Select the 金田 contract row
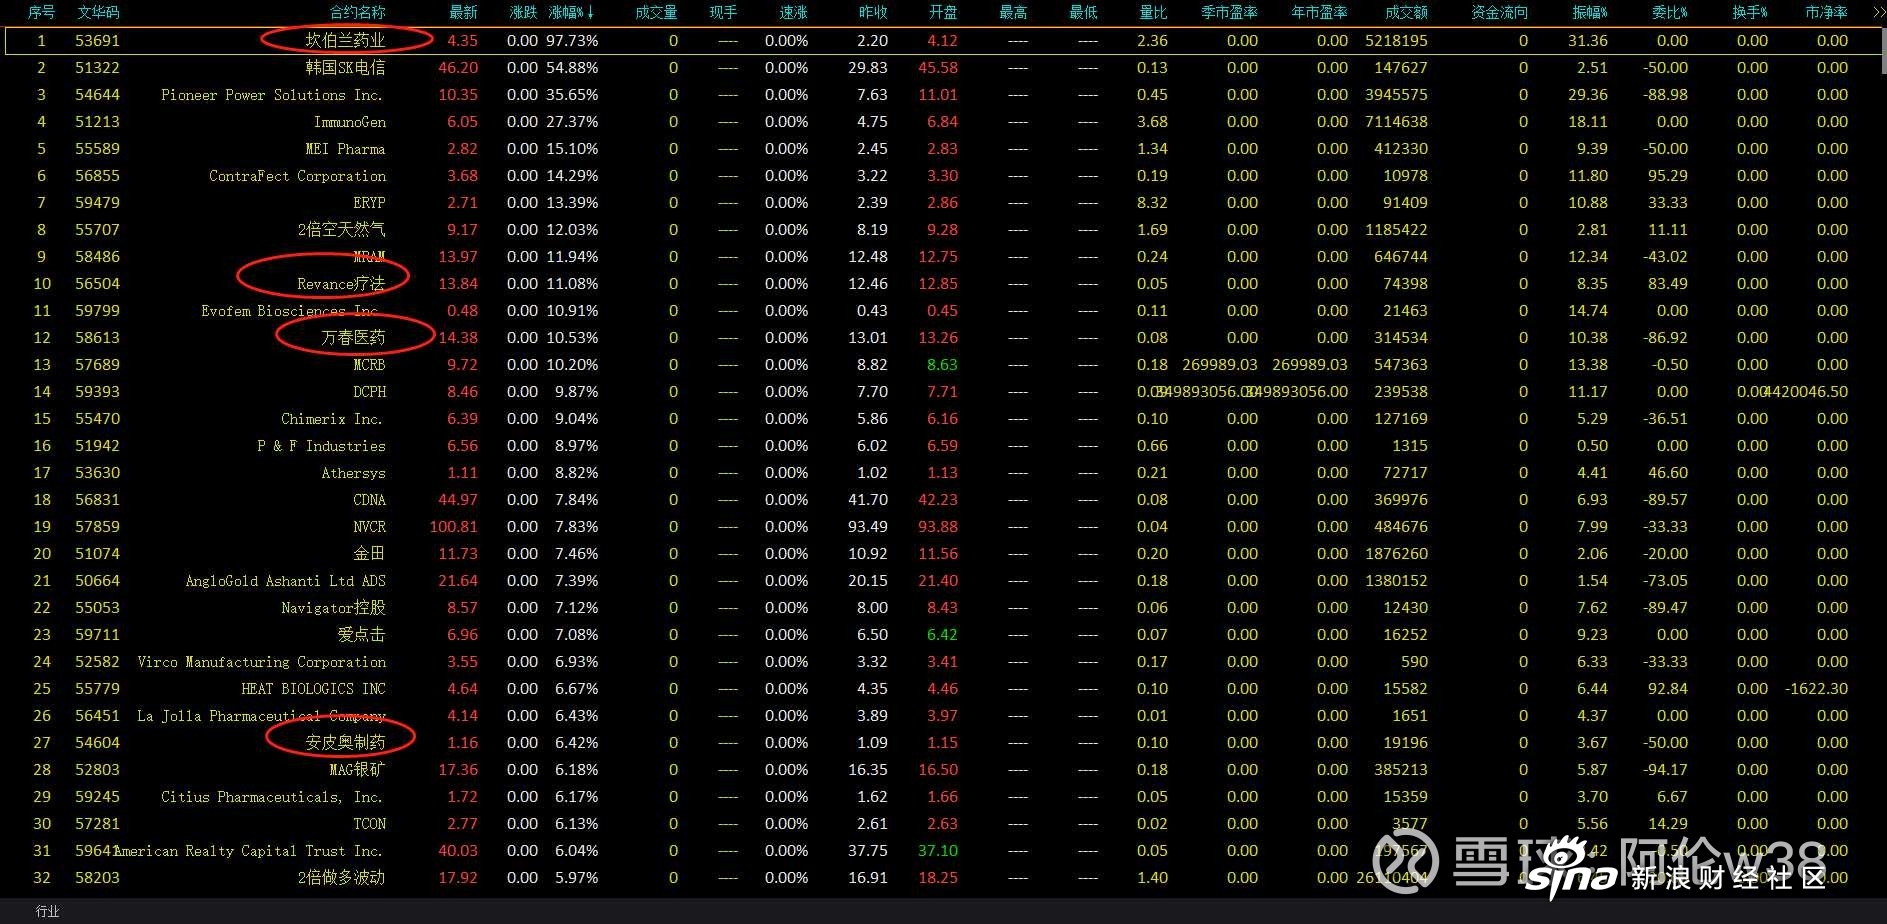Screen dimensions: 1887x924 click(x=943, y=554)
